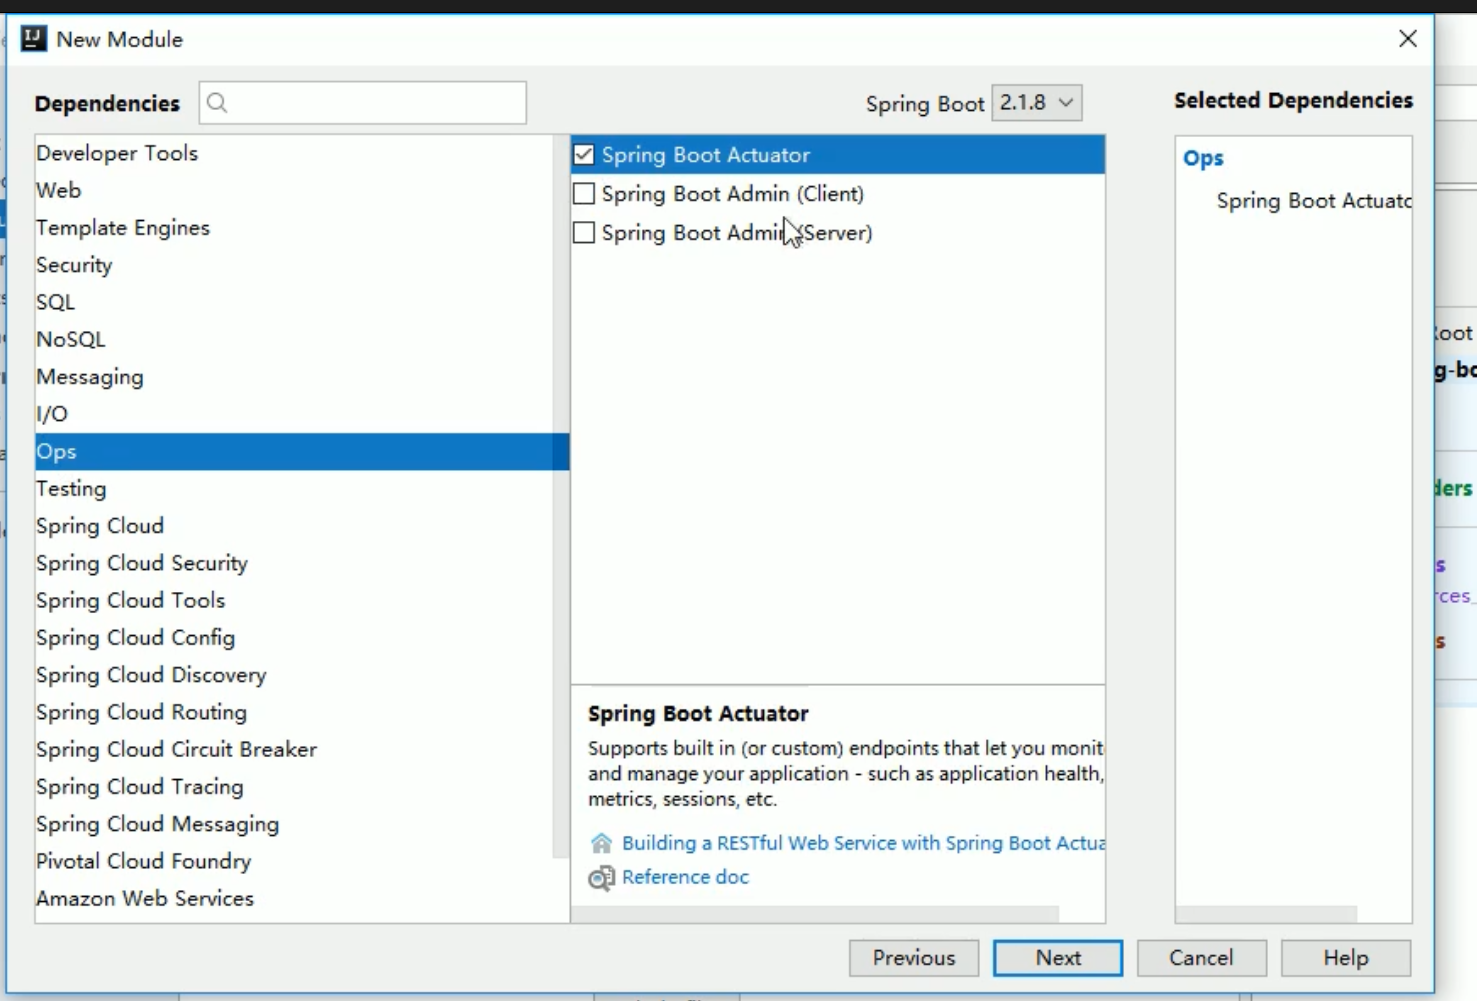Select Developer Tools category
This screenshot has width=1477, height=1001.
tap(117, 153)
